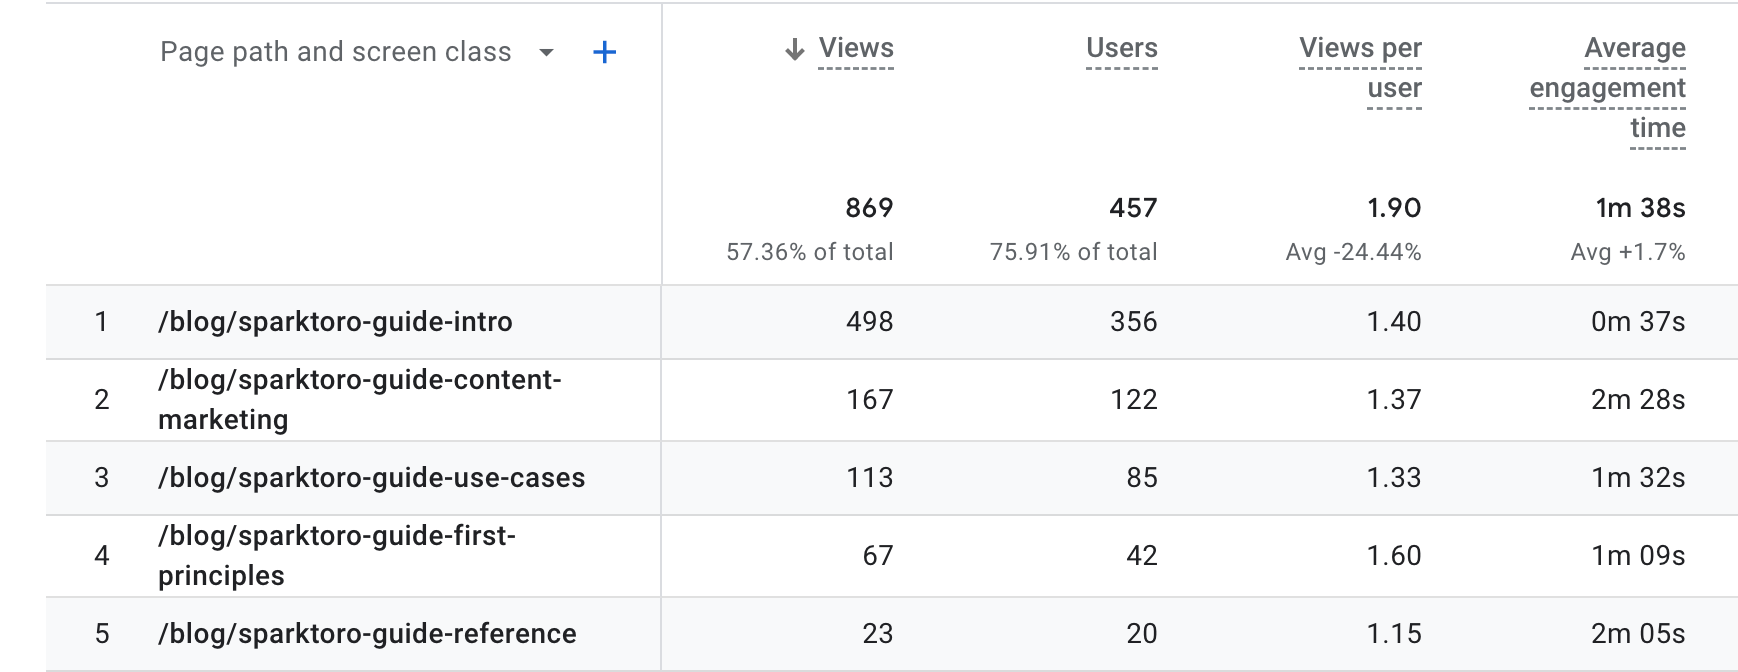Click the downward sort arrow beside Views

pyautogui.click(x=793, y=47)
